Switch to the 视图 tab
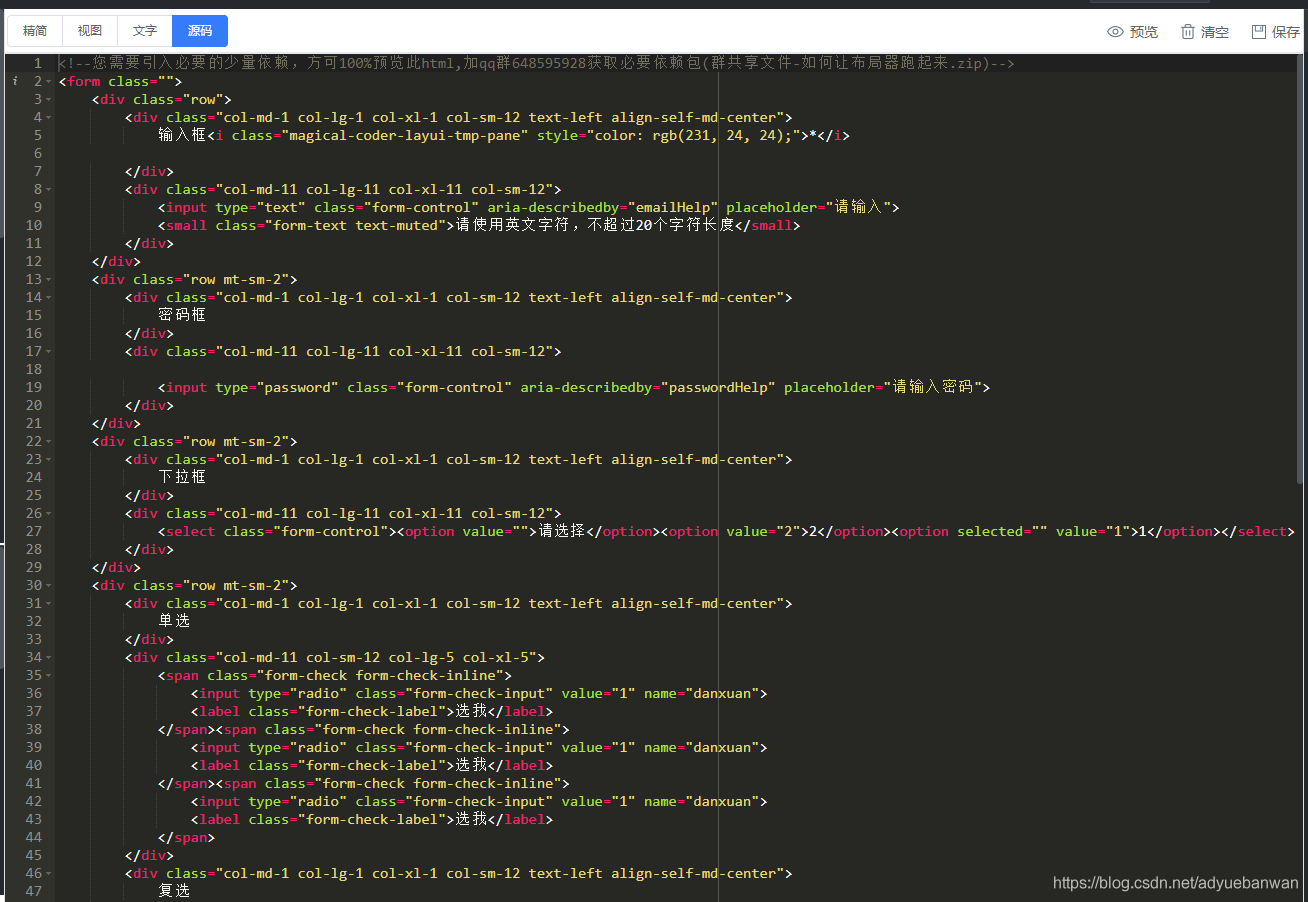1308x902 pixels. pyautogui.click(x=90, y=31)
